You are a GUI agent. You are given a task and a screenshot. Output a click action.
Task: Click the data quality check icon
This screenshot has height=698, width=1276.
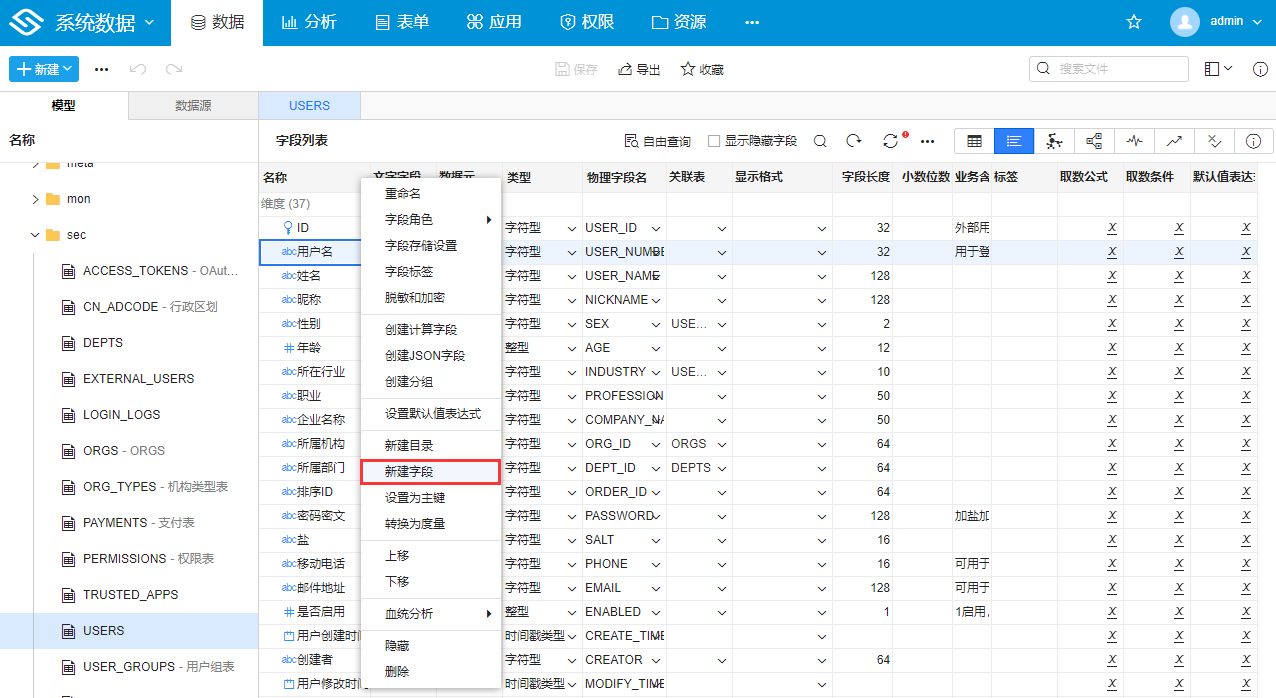[x=1213, y=140]
